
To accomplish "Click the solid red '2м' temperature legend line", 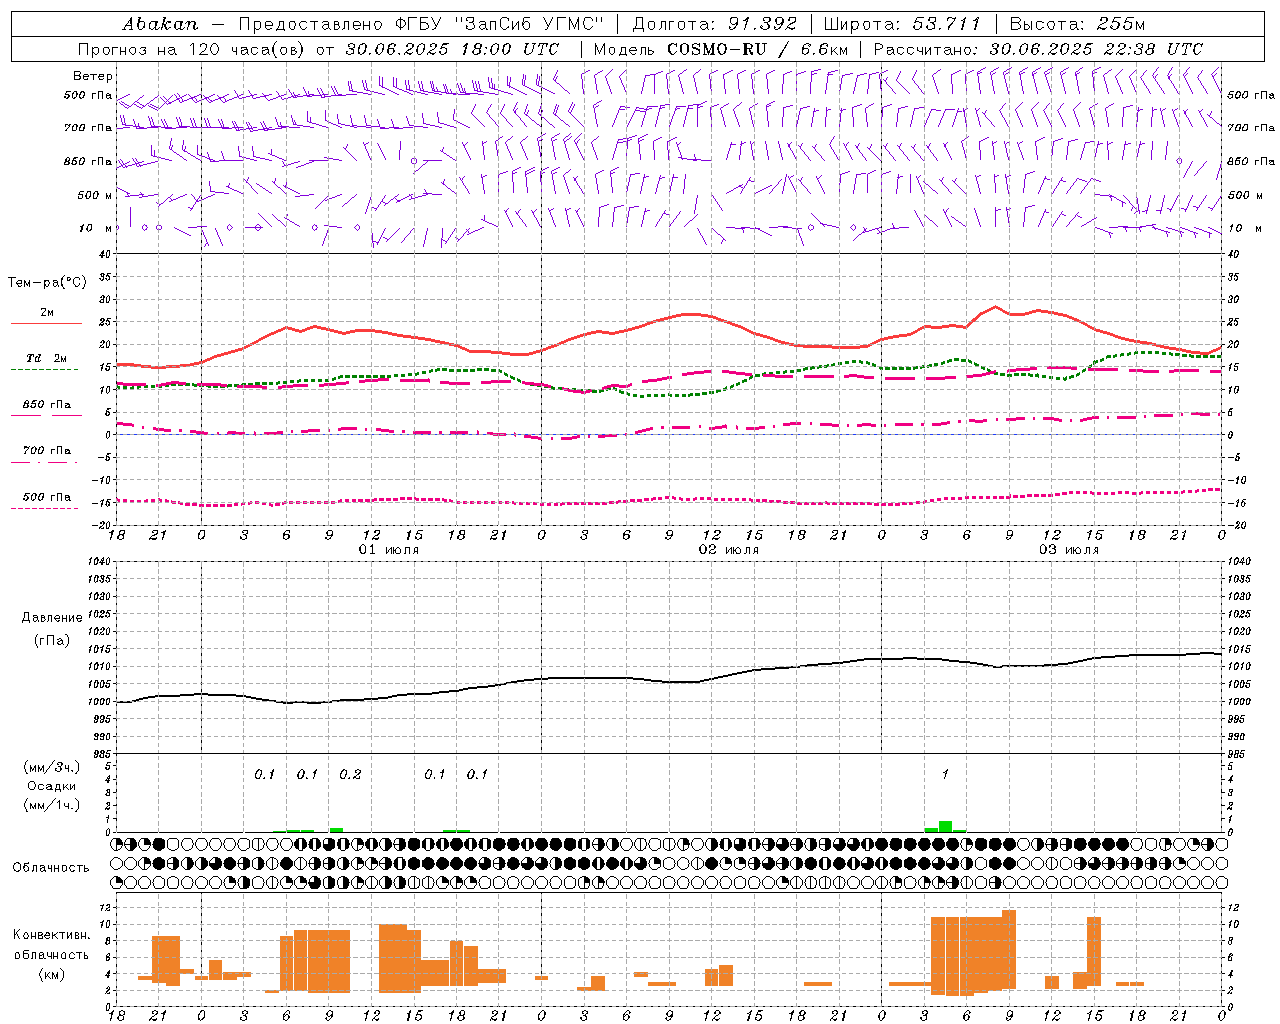I will pyautogui.click(x=46, y=323).
